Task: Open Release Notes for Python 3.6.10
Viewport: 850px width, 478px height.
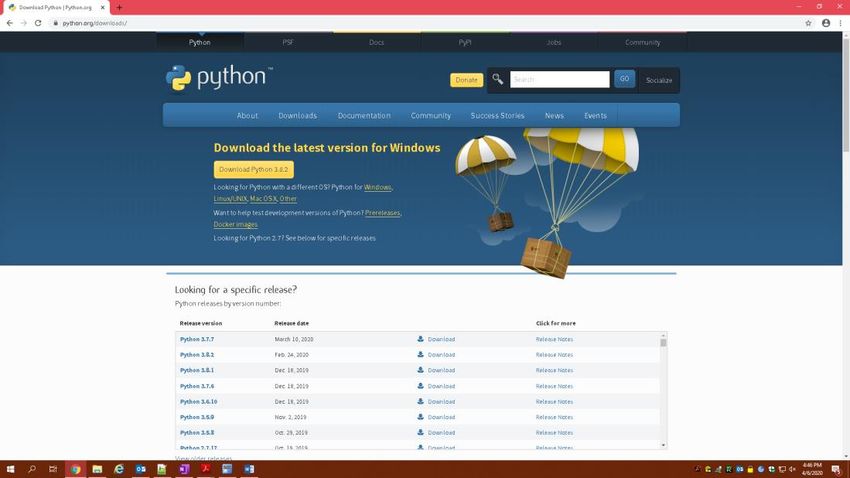Action: [x=554, y=402]
